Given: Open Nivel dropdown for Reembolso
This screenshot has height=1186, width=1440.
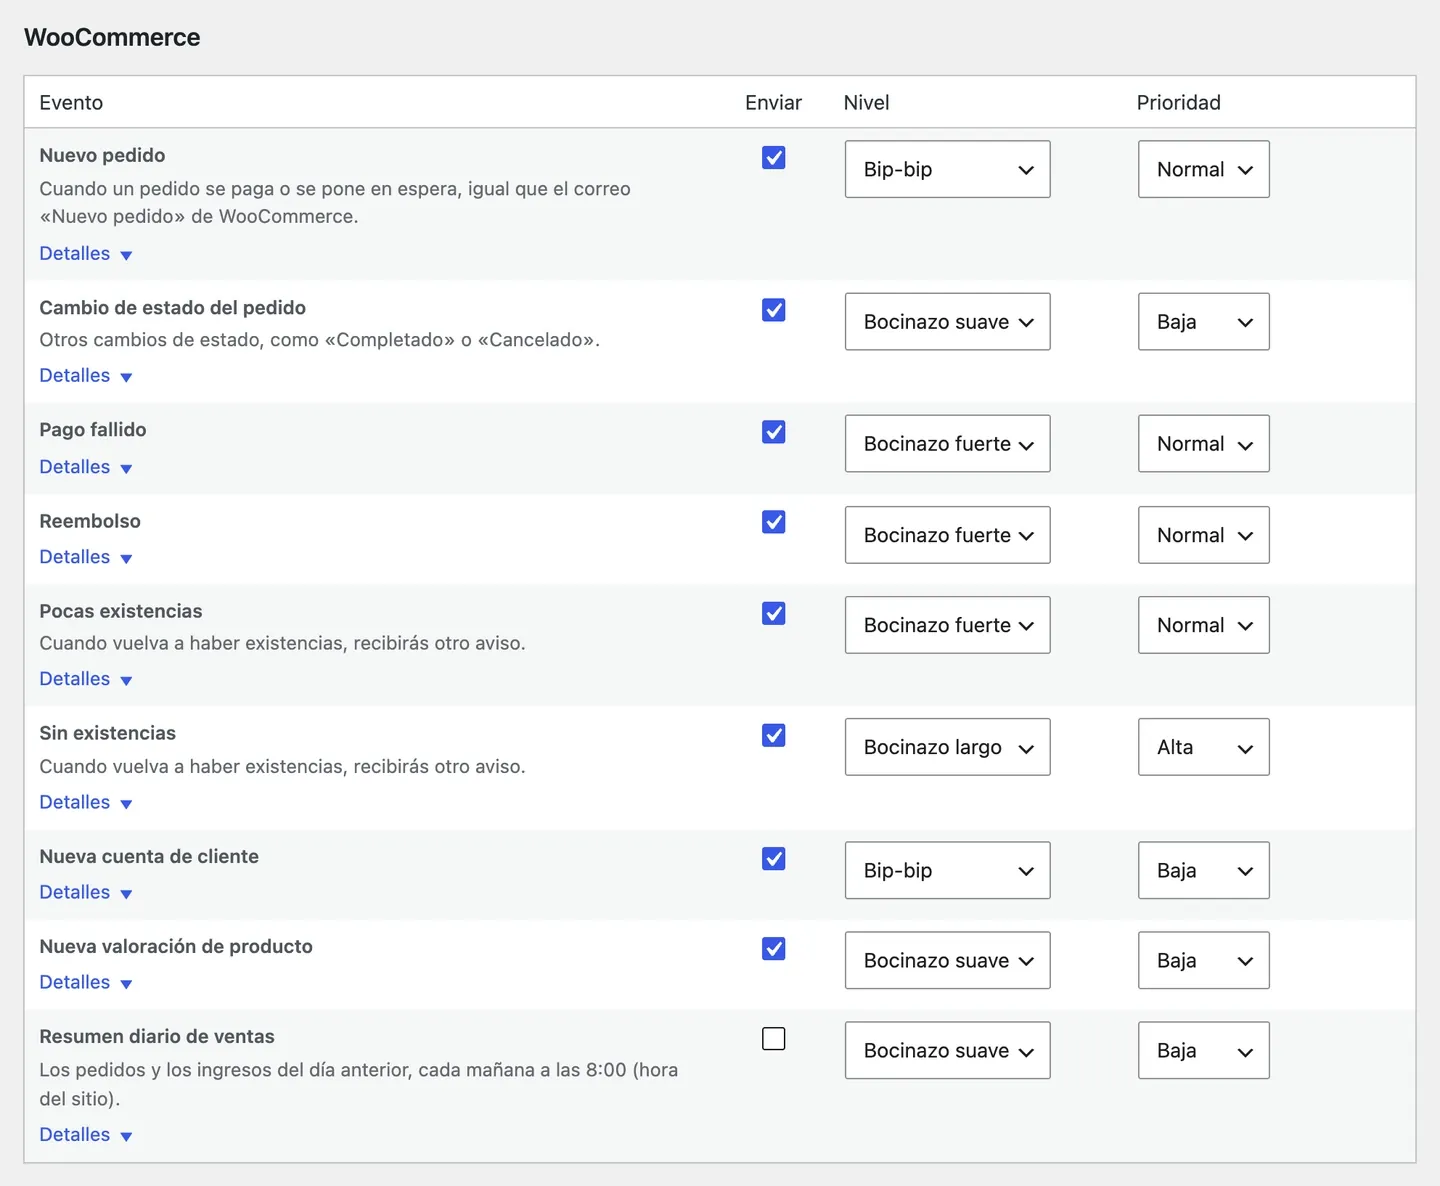Looking at the screenshot, I should pos(947,535).
